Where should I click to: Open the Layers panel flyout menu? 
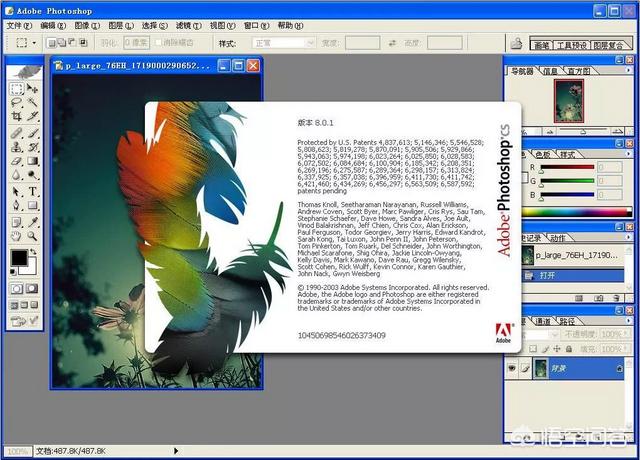coord(628,321)
